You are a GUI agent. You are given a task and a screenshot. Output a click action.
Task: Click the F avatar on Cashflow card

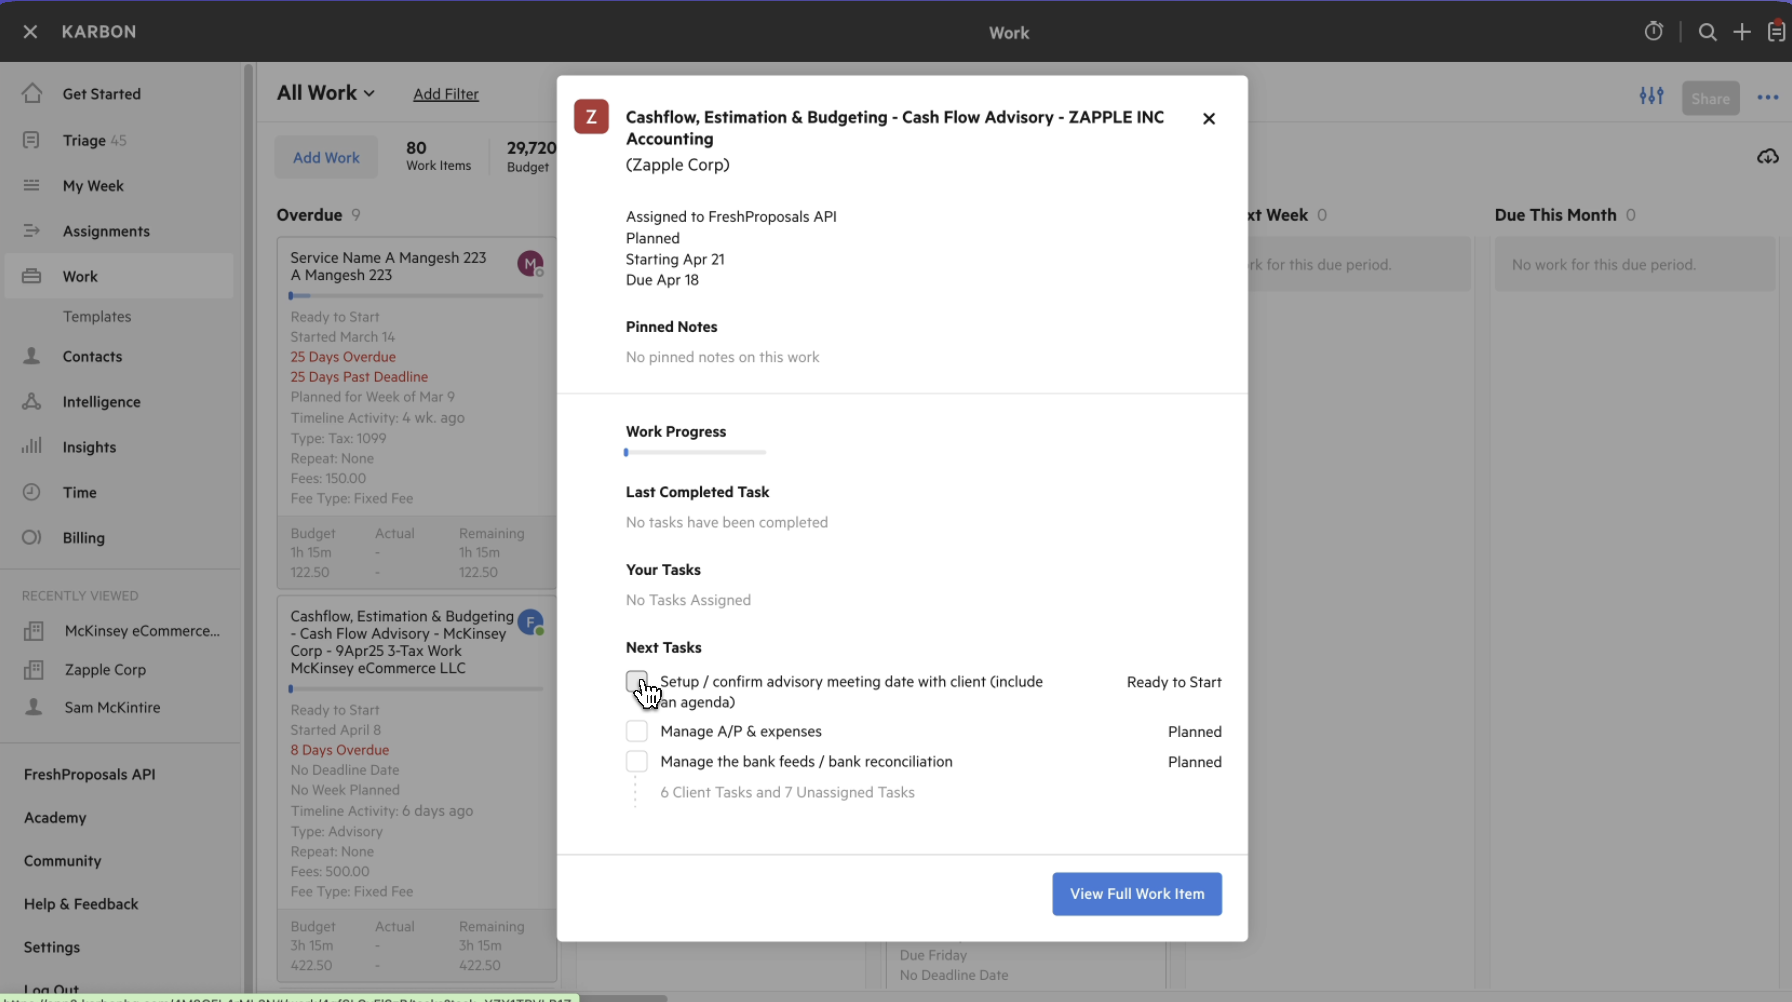coord(530,622)
